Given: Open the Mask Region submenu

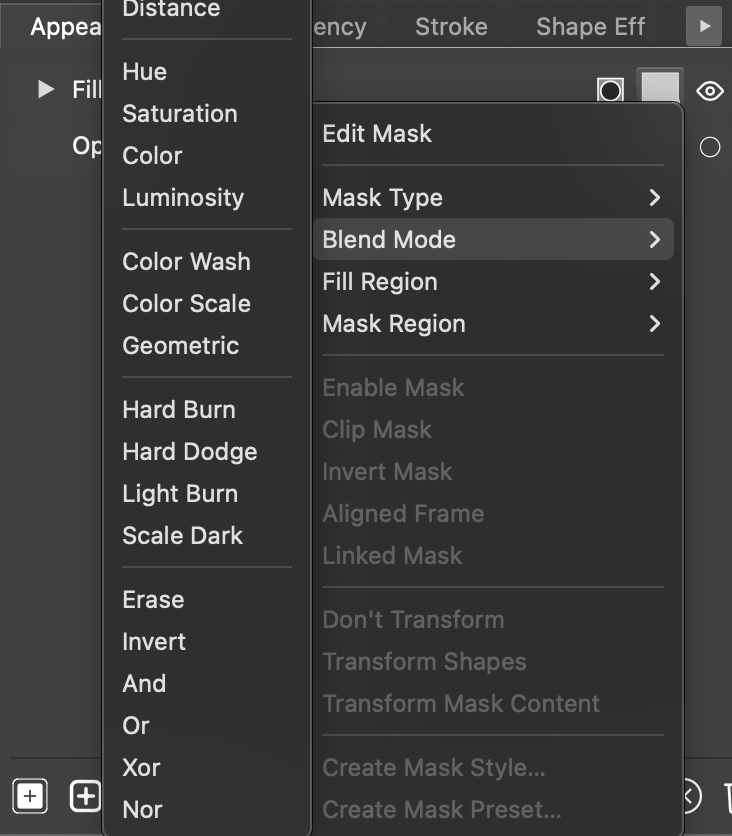Looking at the screenshot, I should point(492,324).
